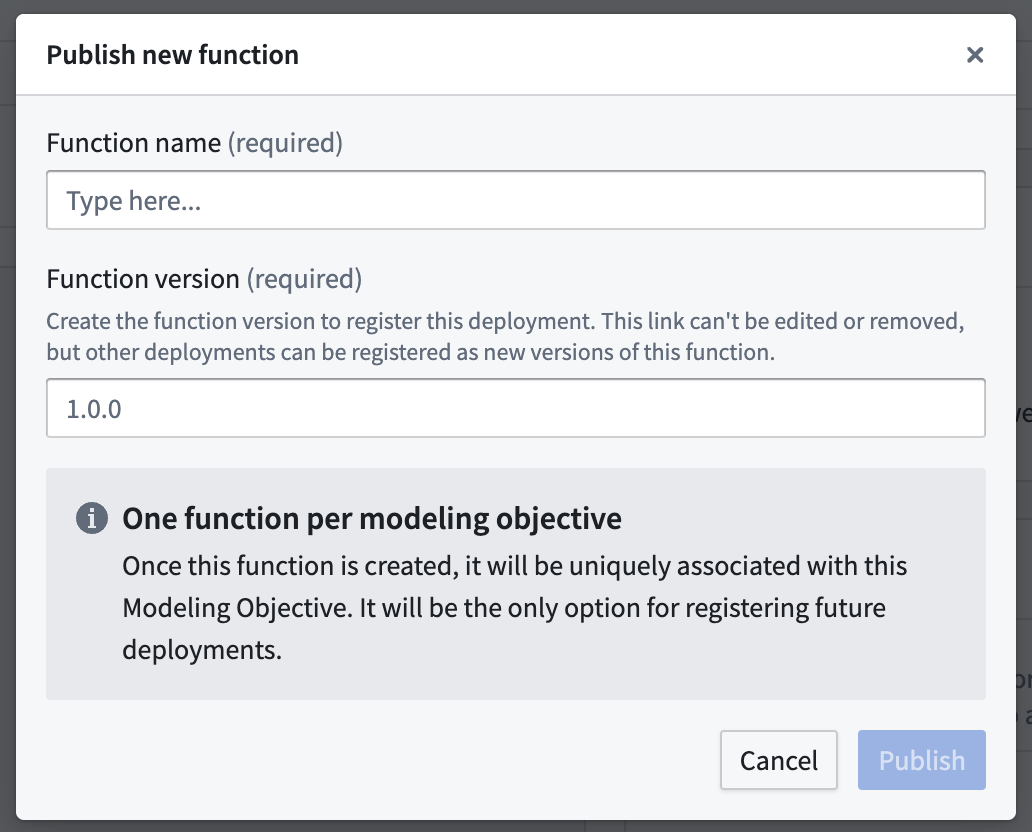Click the gray informational banner
This screenshot has width=1032, height=832.
pos(516,584)
